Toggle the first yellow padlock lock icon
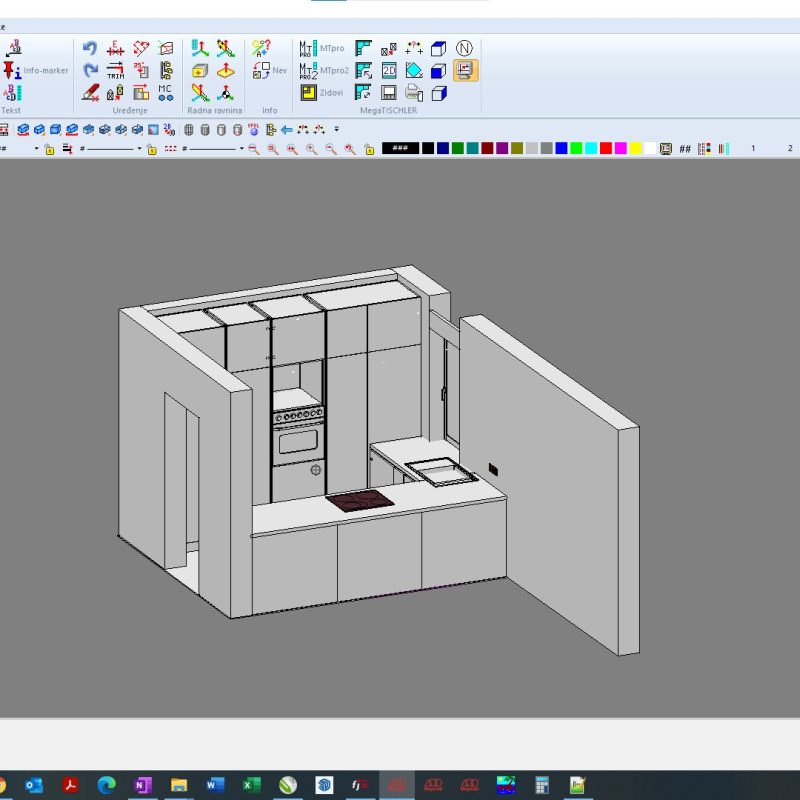Viewport: 800px width, 800px height. (x=49, y=149)
